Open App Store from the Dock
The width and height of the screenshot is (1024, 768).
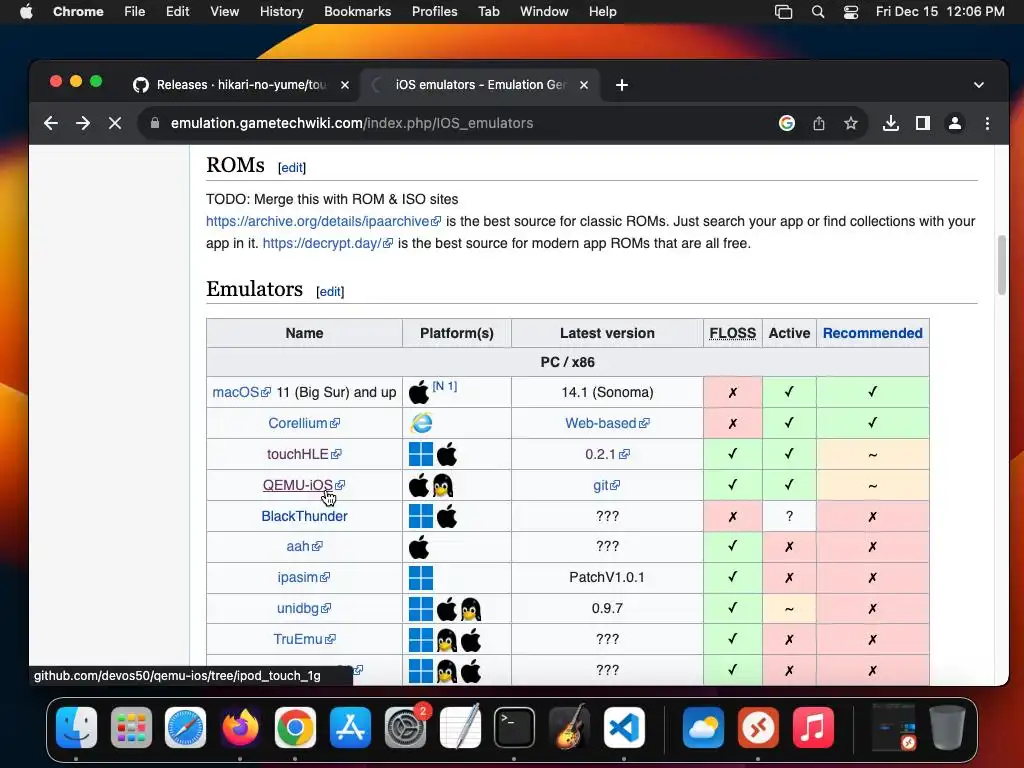pos(351,727)
